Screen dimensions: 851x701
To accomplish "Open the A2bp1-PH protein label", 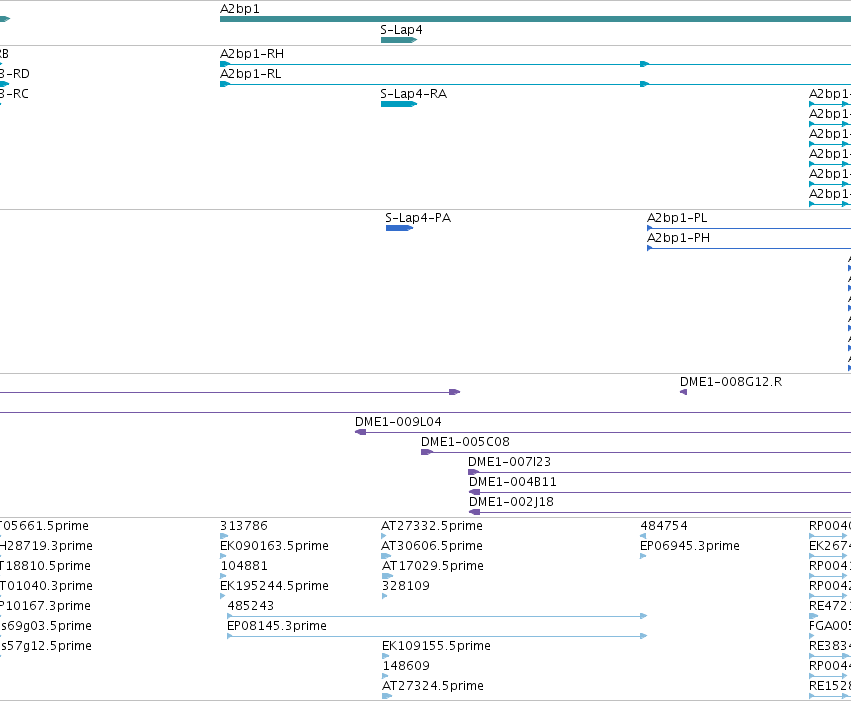I will point(678,238).
